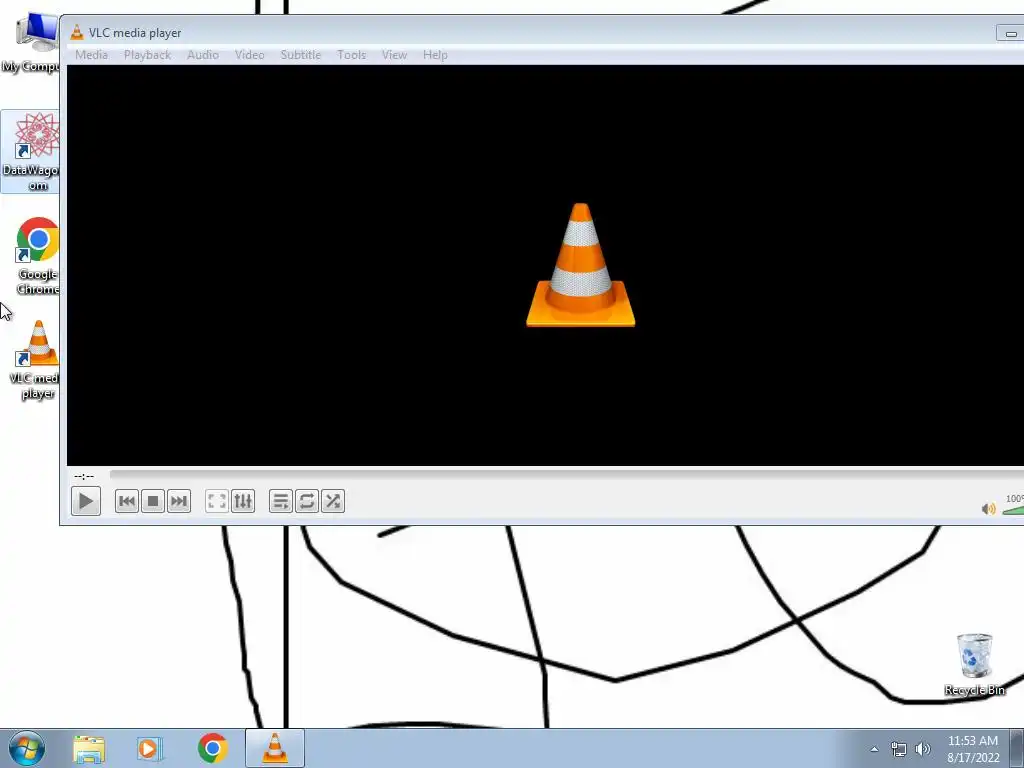The width and height of the screenshot is (1024, 768).
Task: Open the View menu
Action: coord(394,55)
